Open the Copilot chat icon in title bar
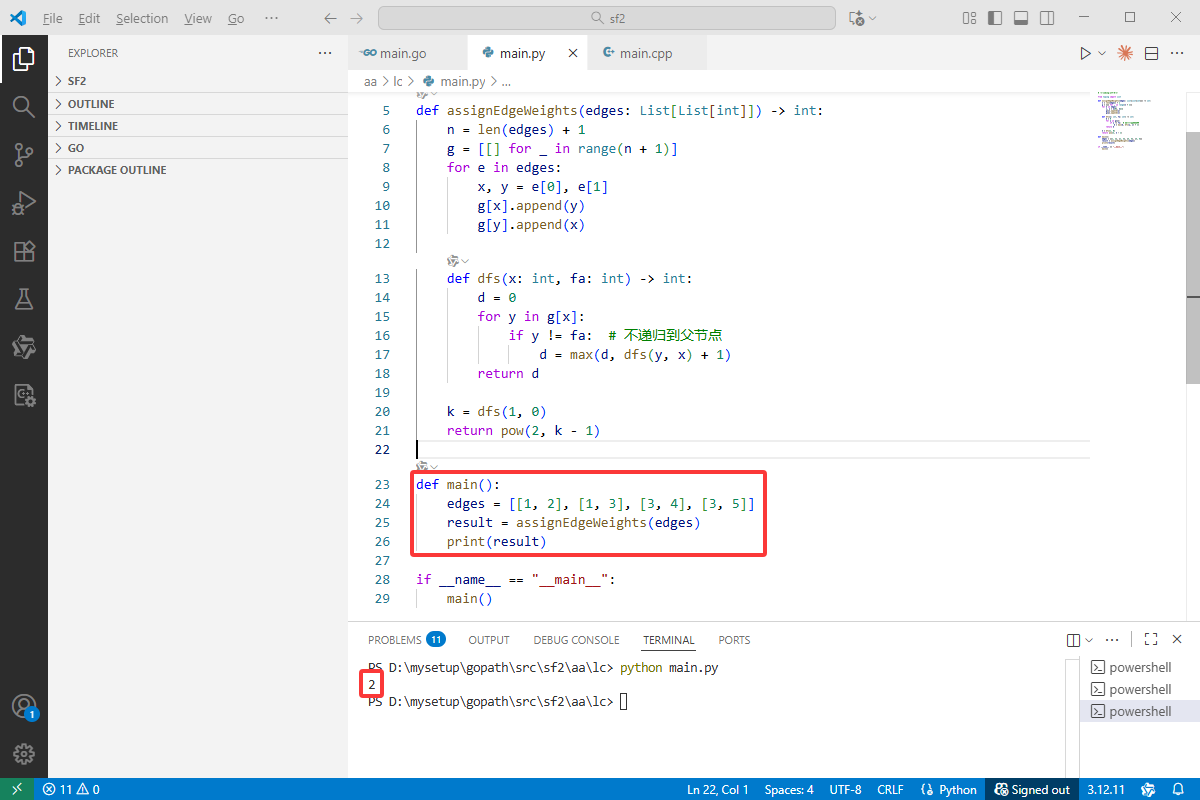 [x=856, y=18]
